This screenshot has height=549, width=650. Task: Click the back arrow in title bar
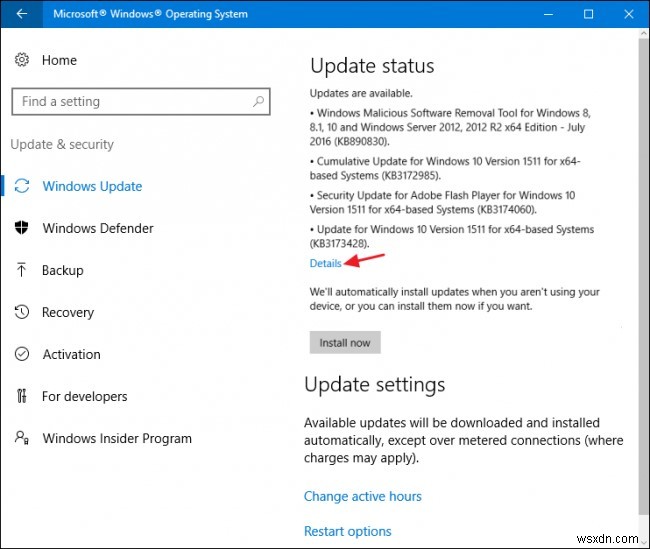coord(22,14)
